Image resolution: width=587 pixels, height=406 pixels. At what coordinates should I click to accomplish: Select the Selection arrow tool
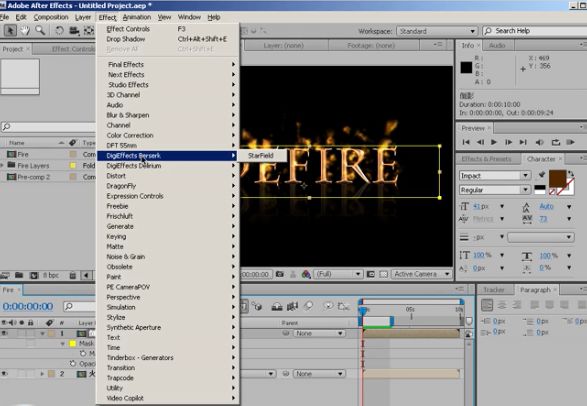[10, 31]
